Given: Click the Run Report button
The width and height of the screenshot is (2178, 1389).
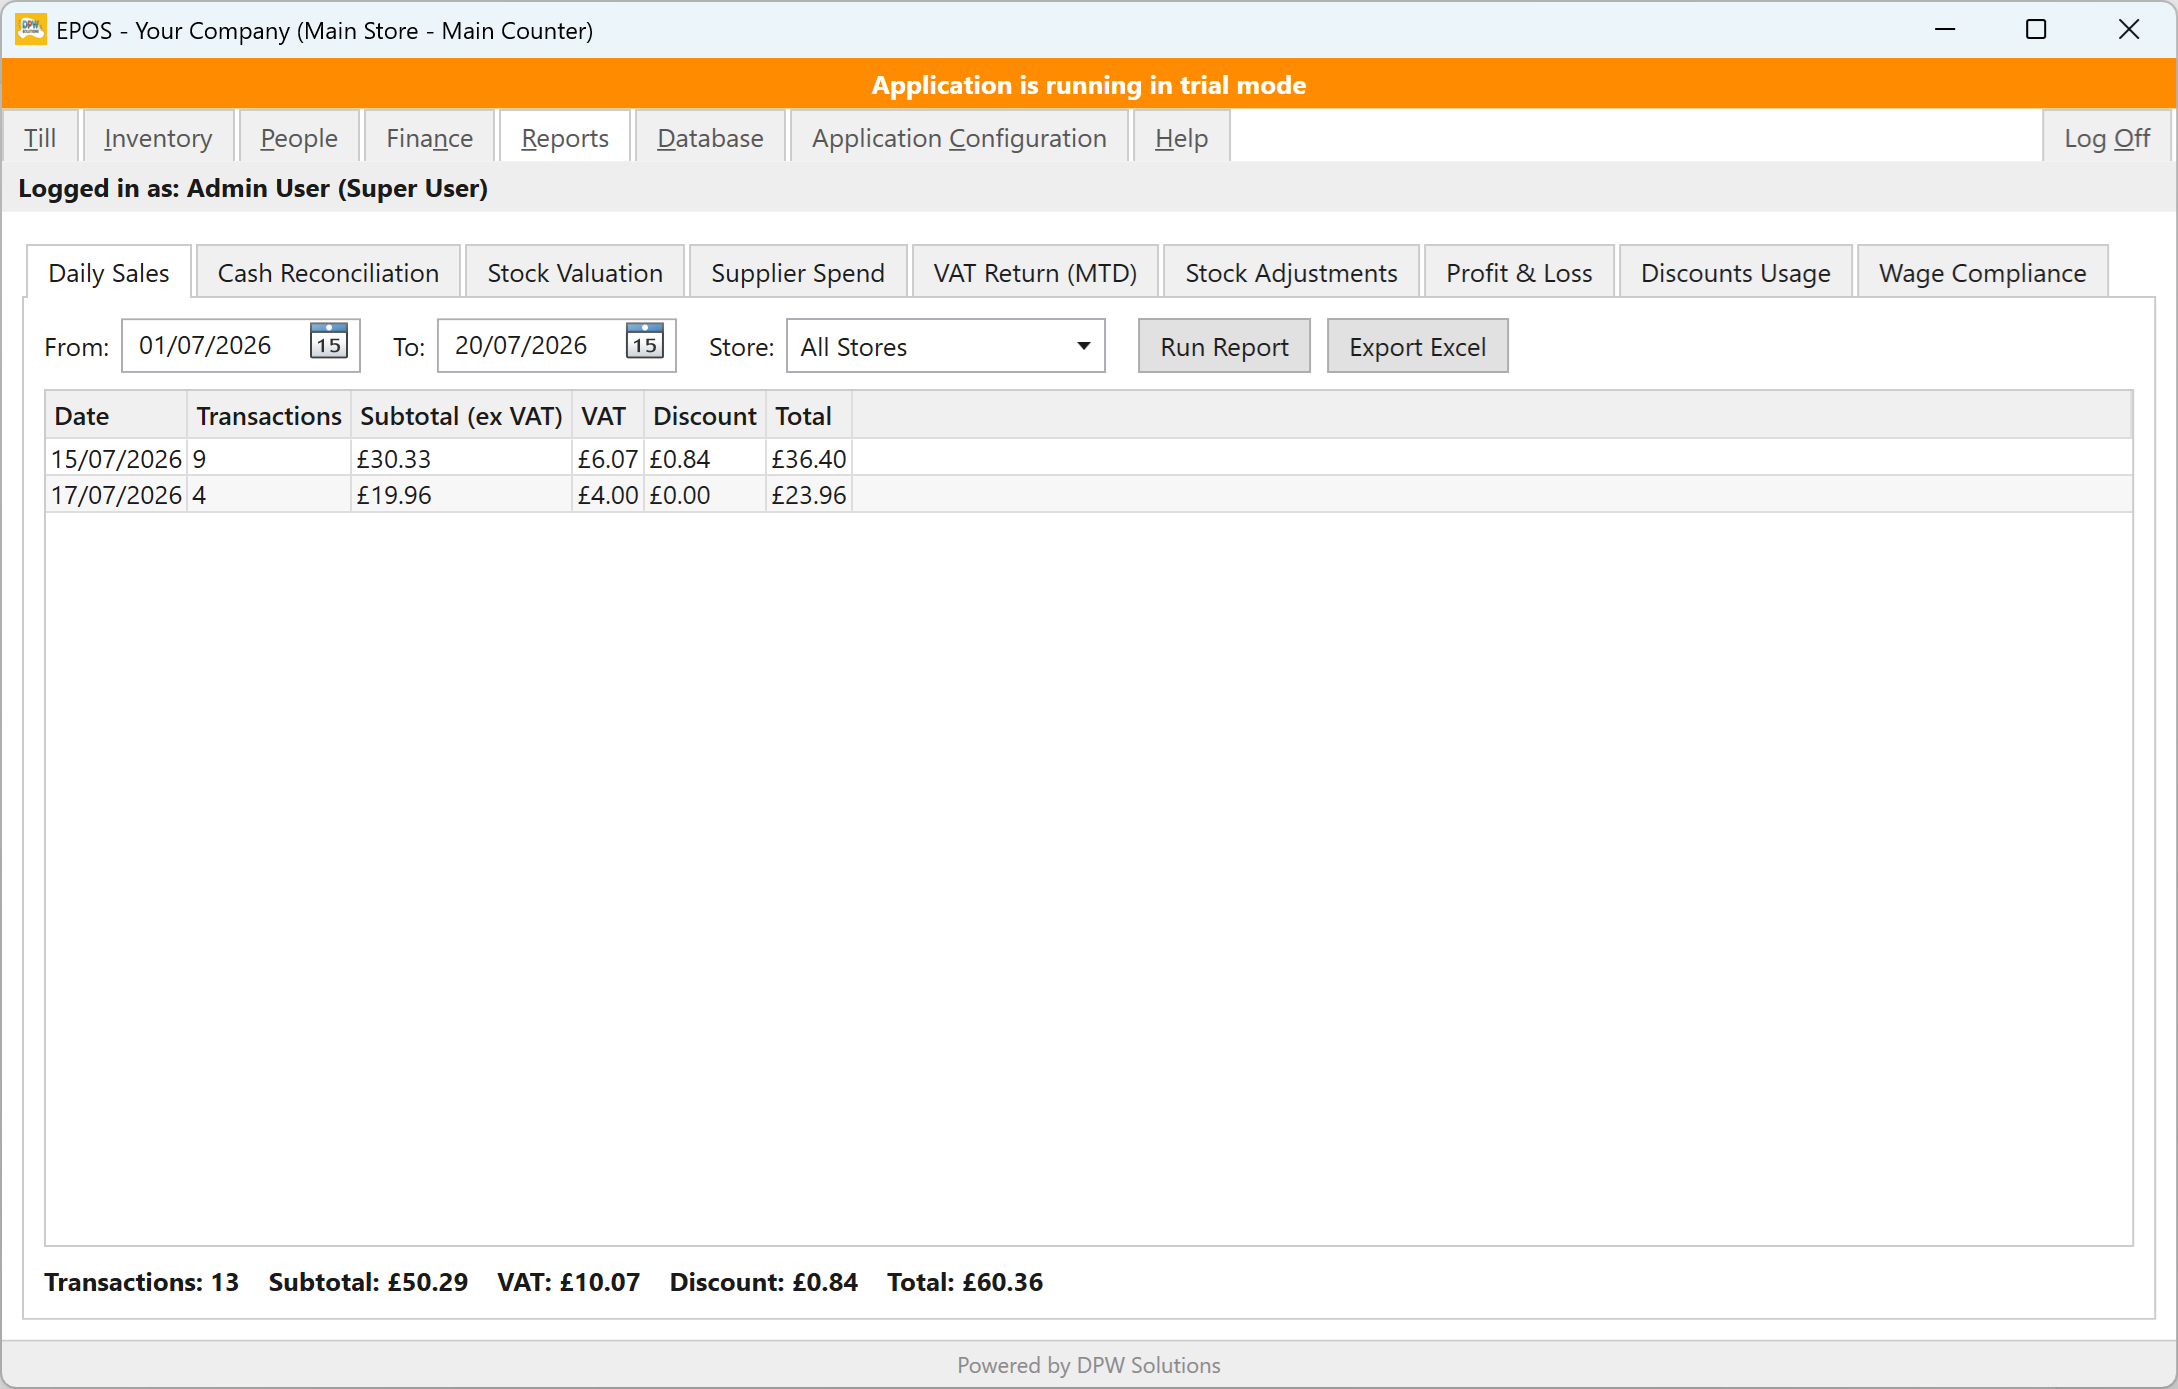Looking at the screenshot, I should (1224, 346).
